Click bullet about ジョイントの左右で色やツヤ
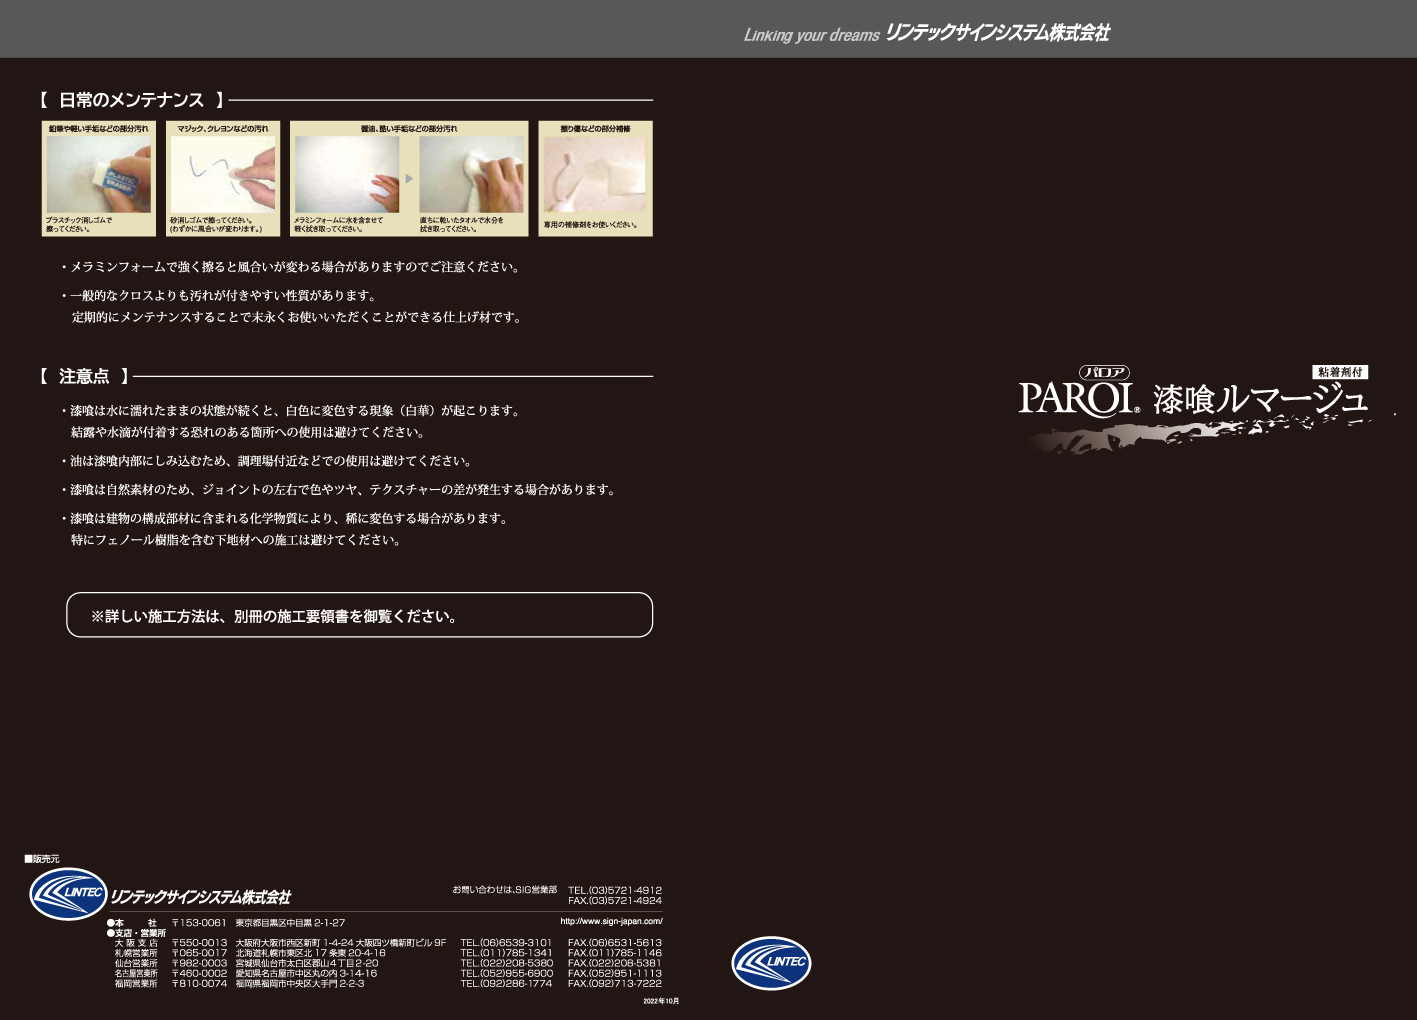This screenshot has width=1417, height=1020. (338, 489)
